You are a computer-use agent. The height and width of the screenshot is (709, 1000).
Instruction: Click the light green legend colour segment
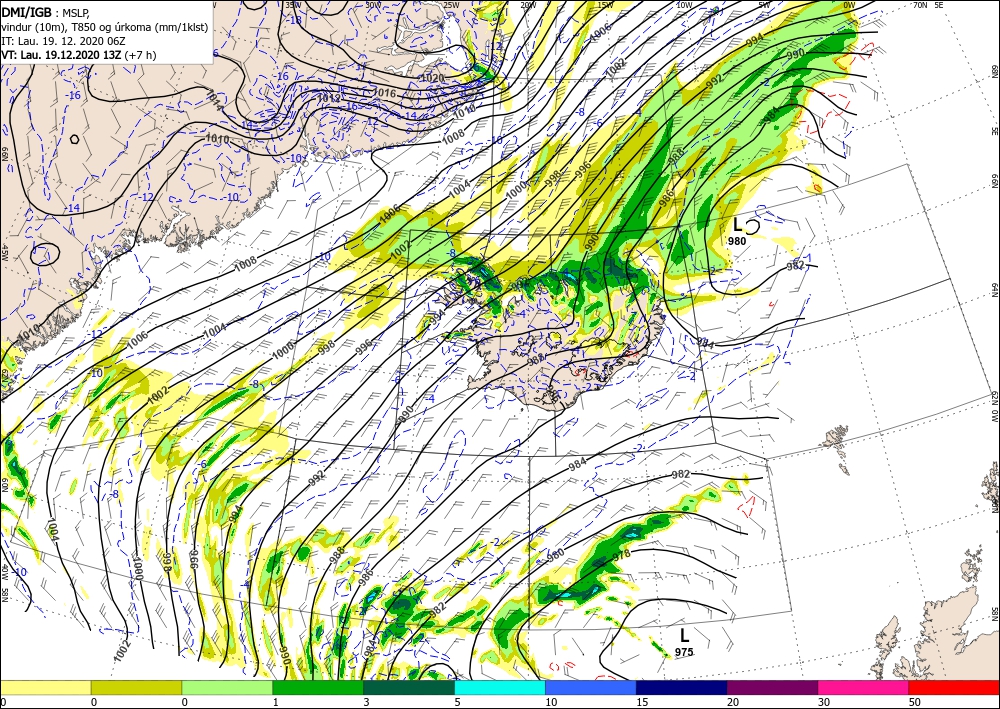[227, 688]
